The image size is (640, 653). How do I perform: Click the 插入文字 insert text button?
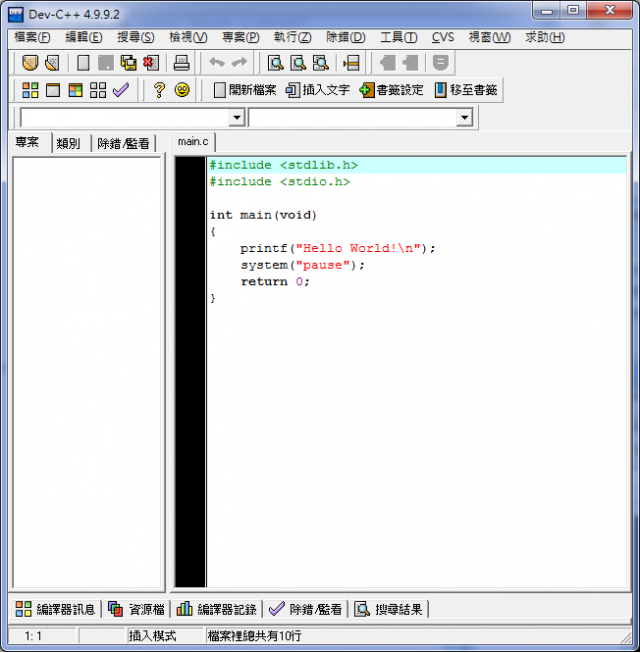pyautogui.click(x=318, y=90)
